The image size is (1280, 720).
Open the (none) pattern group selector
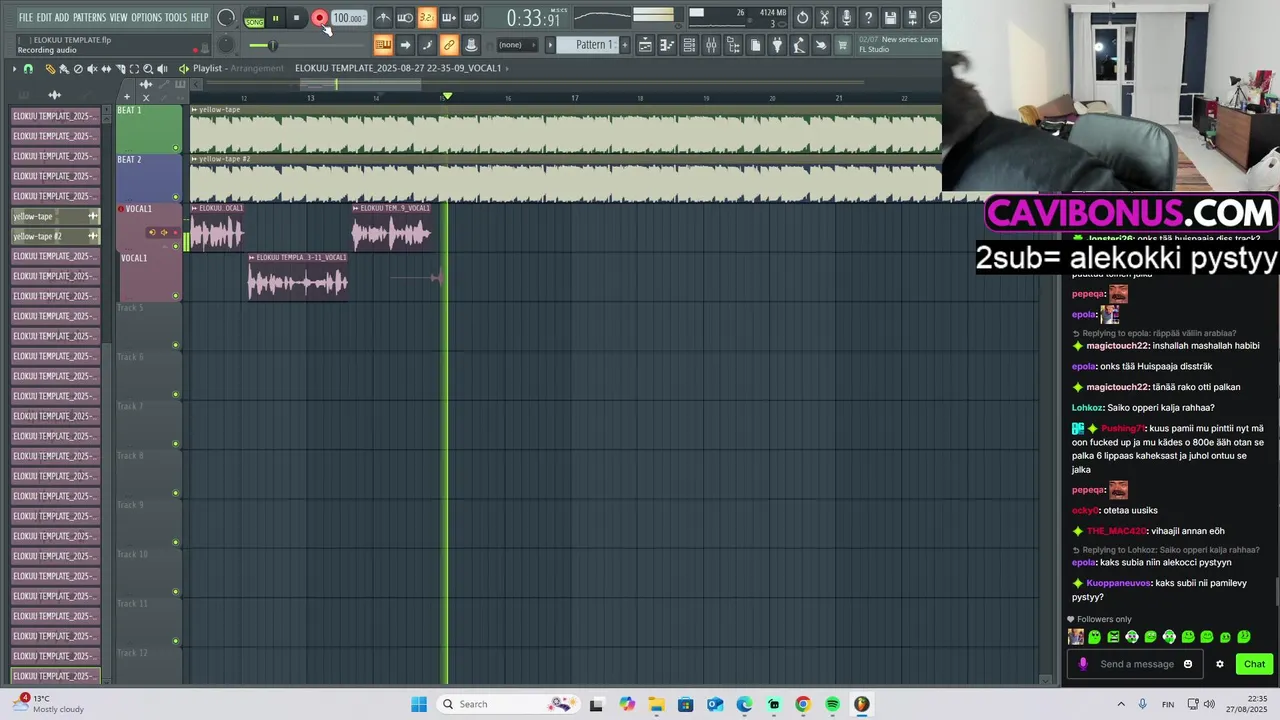516,45
